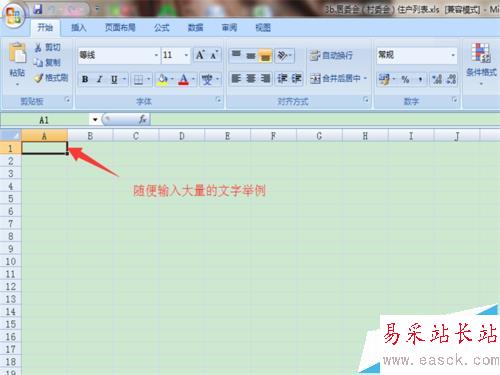The width and height of the screenshot is (500, 375).
Task: Open the clipboard group dialog launcher
Action: tap(68, 99)
